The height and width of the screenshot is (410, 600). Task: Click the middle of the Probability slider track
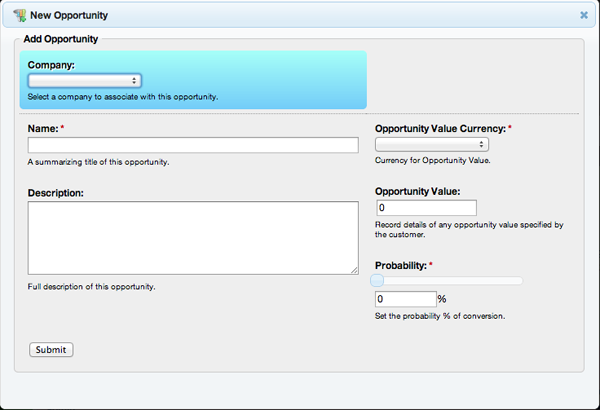[448, 281]
